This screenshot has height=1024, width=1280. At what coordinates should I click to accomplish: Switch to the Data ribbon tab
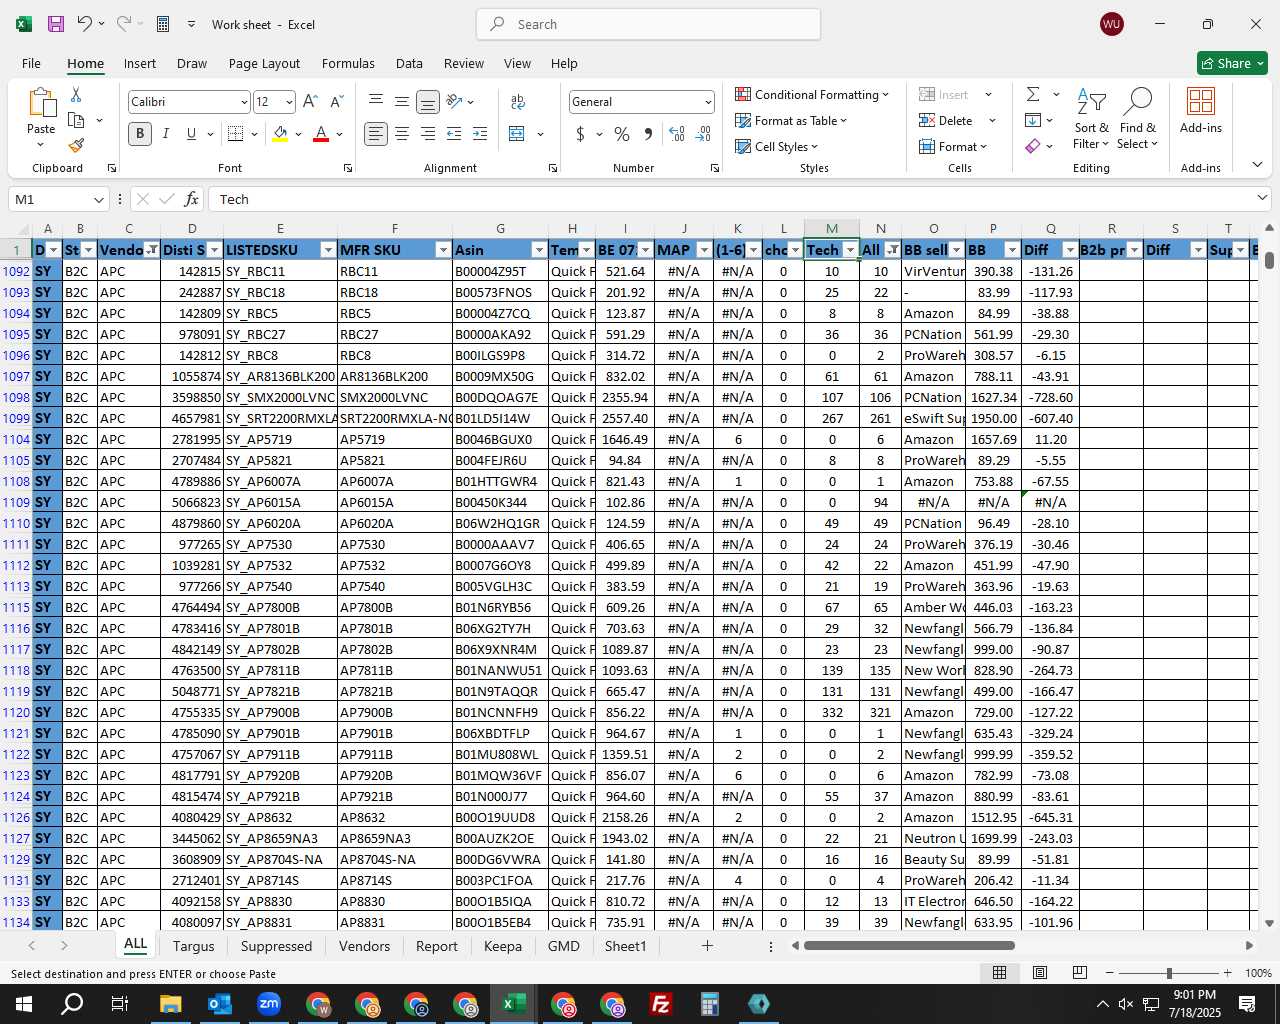(x=409, y=63)
